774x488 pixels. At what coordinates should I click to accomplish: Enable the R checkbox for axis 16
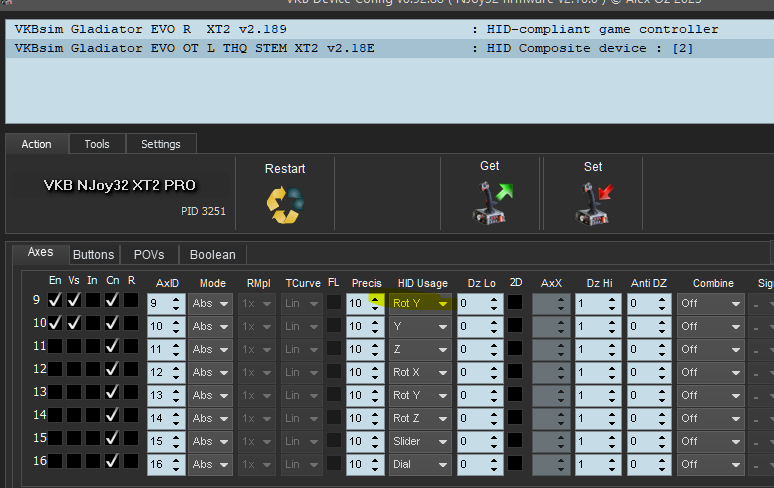point(131,461)
